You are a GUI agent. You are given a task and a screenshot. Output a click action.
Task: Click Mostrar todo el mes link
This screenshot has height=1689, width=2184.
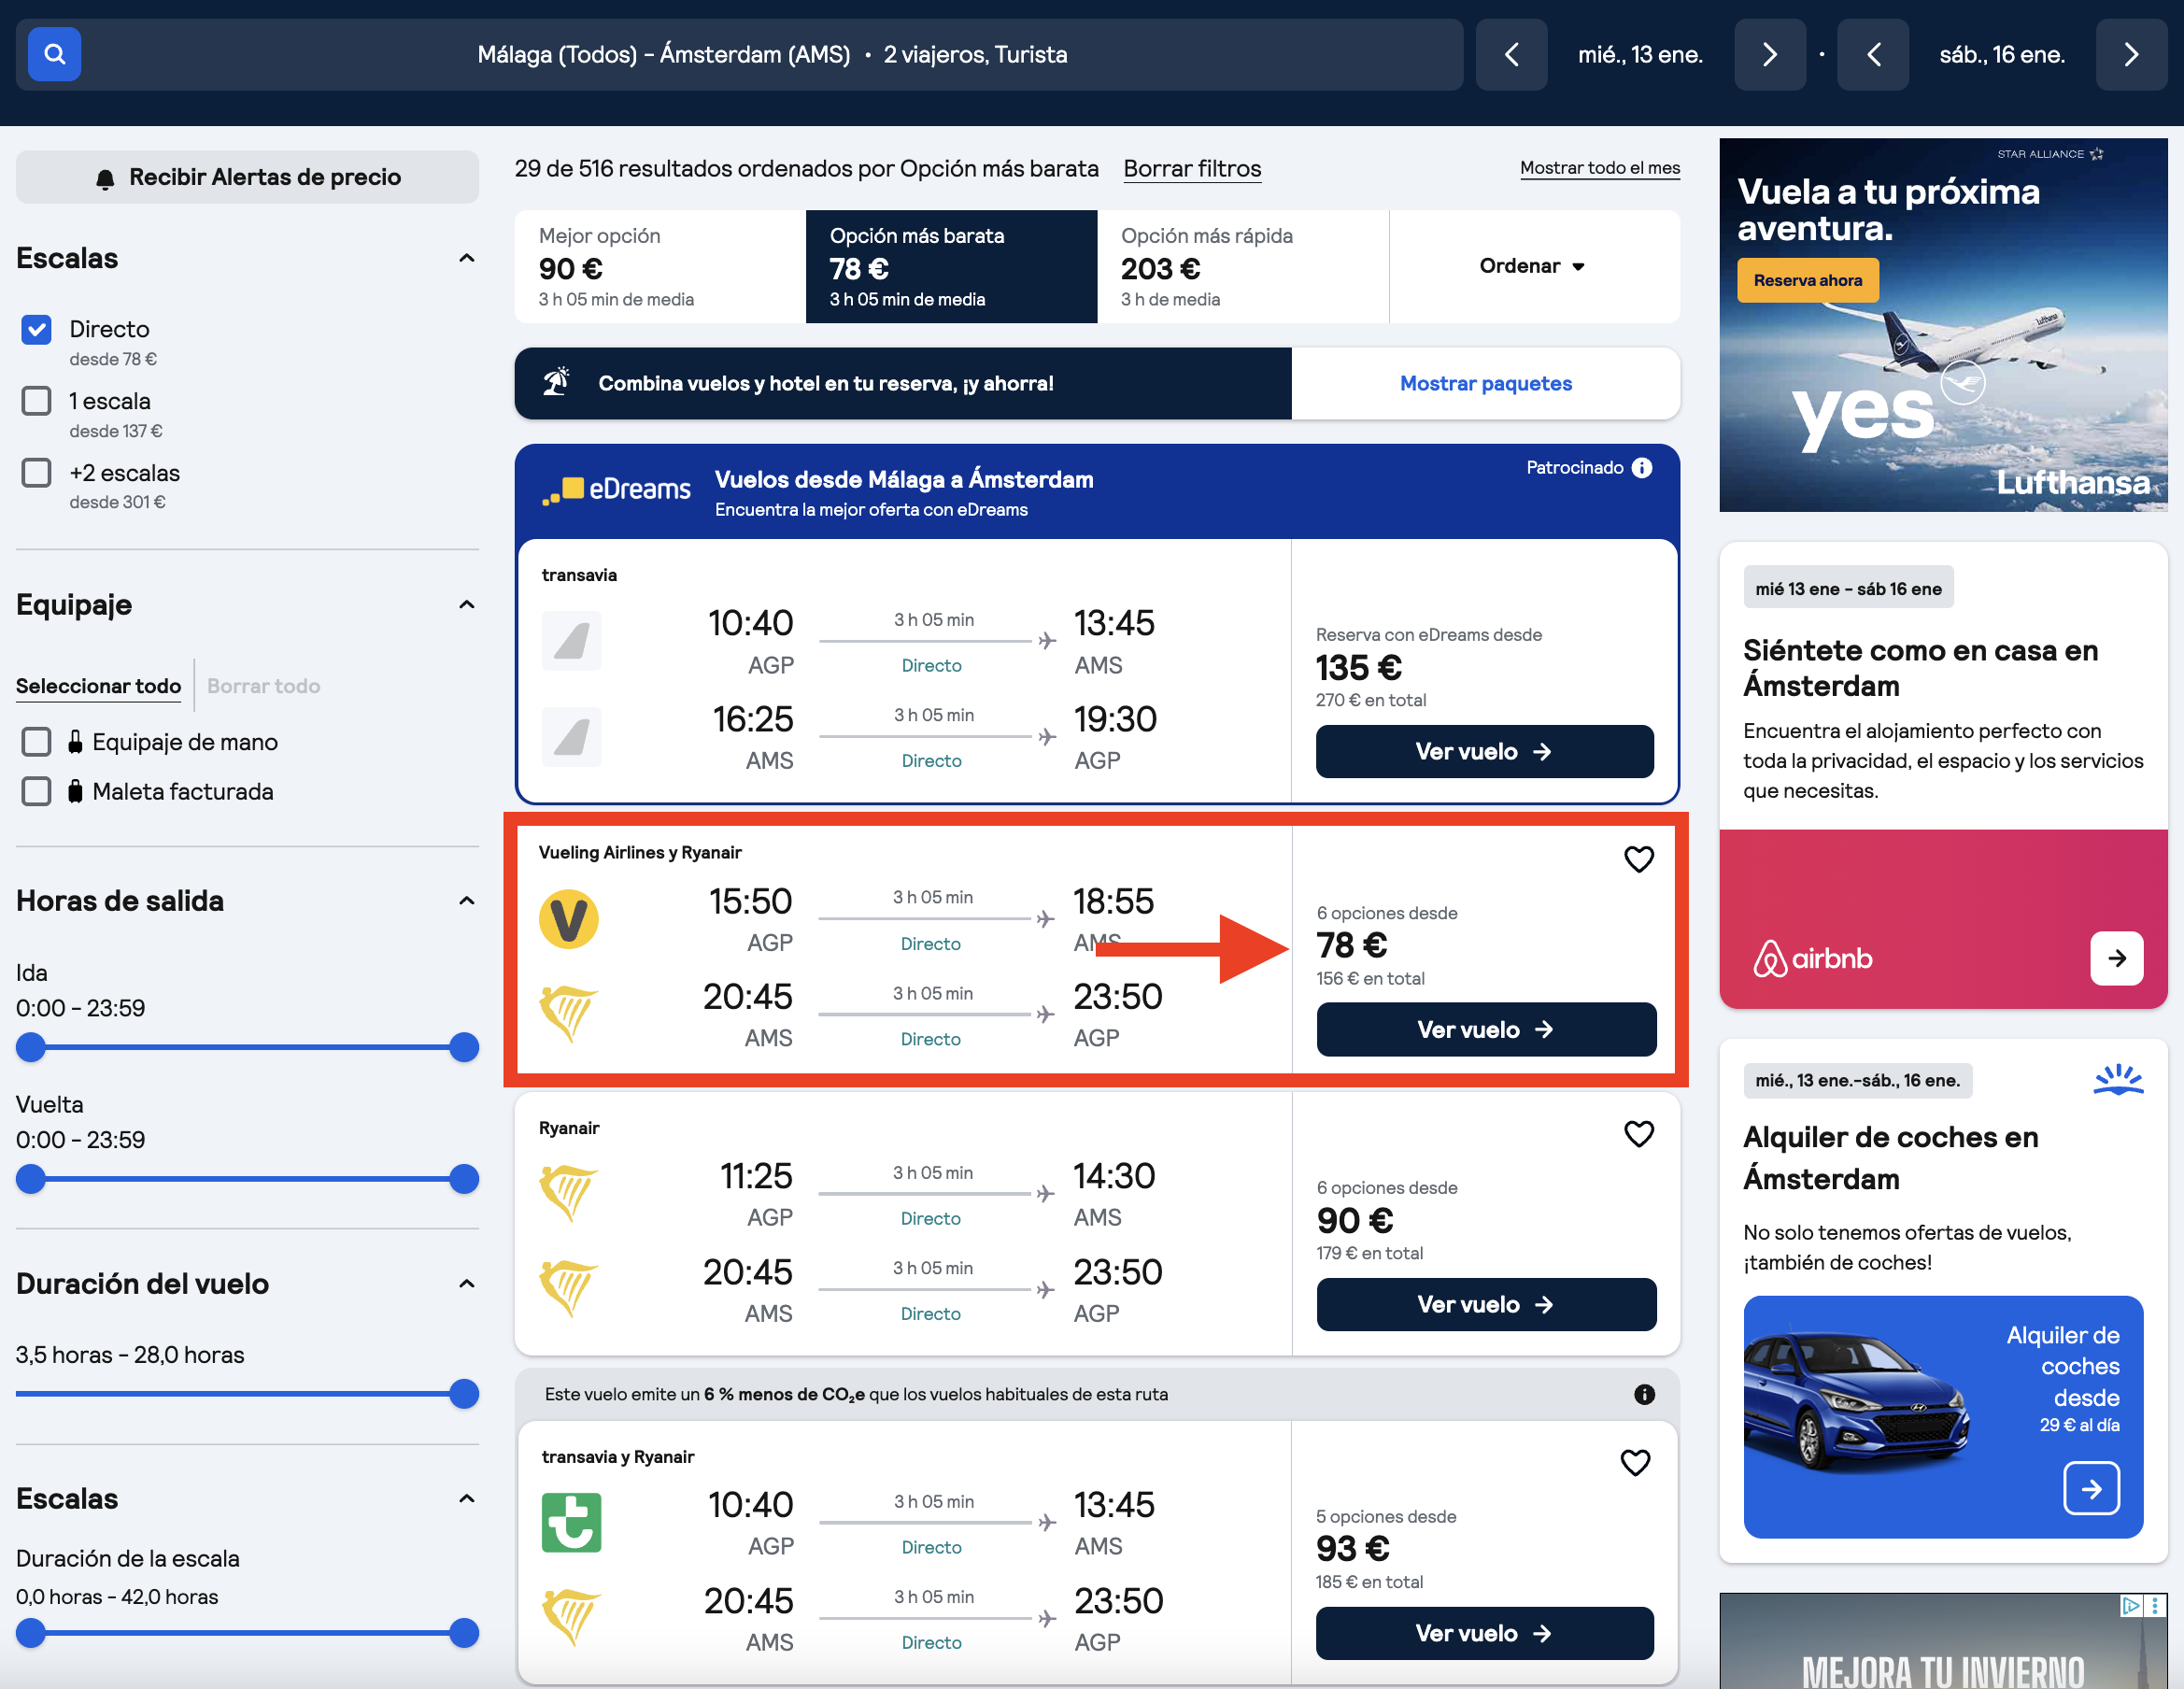(1600, 168)
